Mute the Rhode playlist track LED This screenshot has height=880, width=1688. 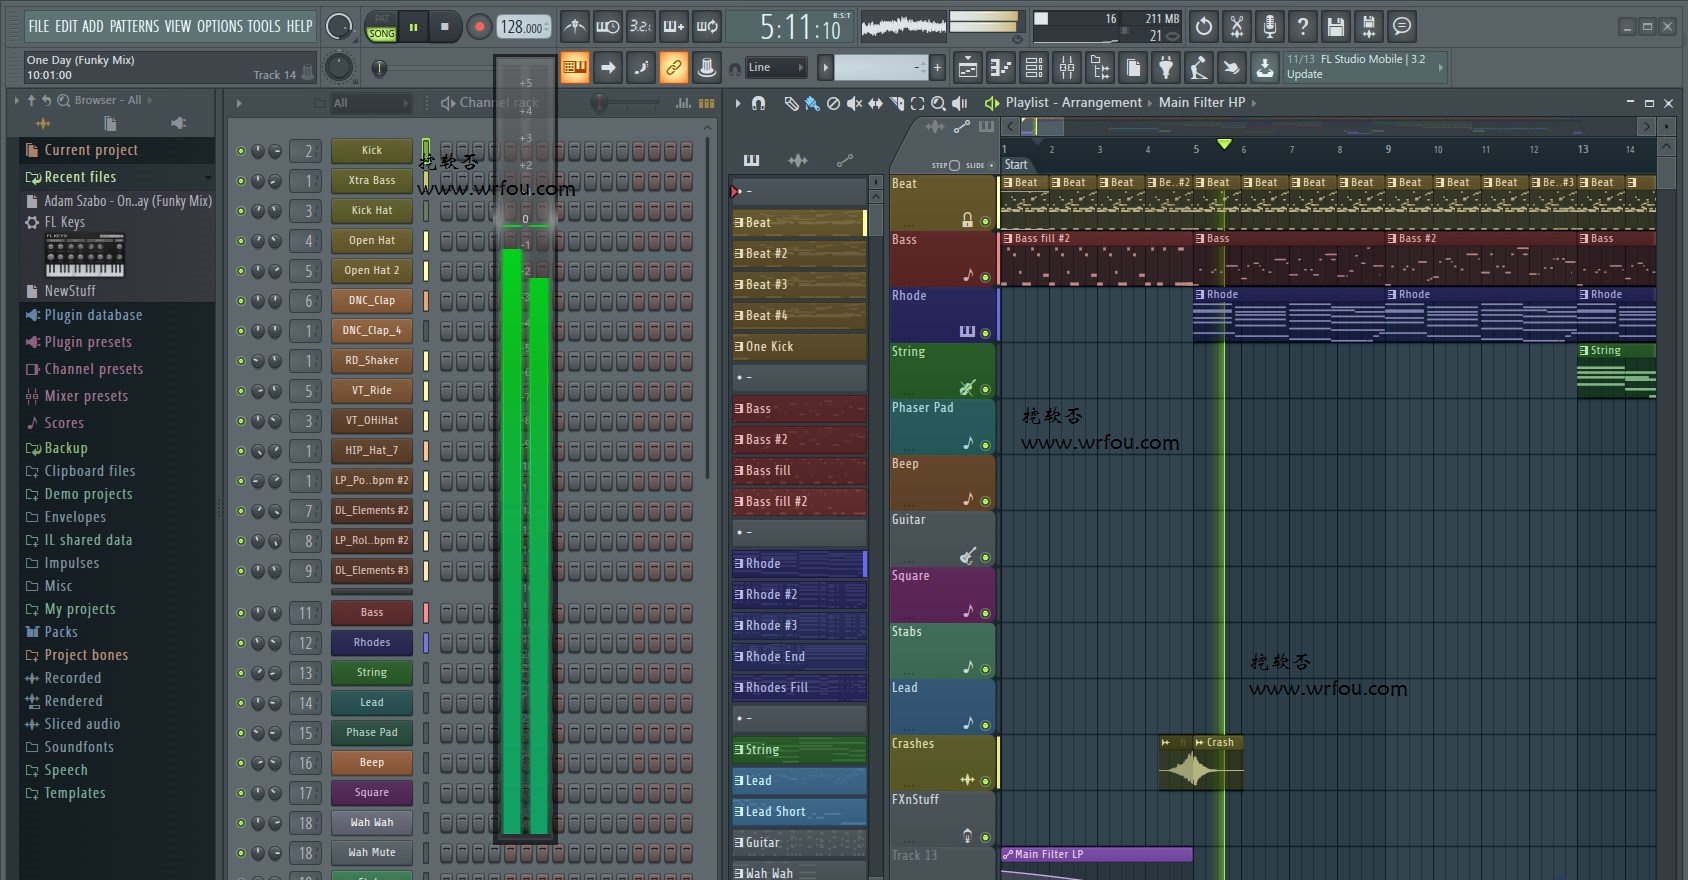click(x=985, y=333)
